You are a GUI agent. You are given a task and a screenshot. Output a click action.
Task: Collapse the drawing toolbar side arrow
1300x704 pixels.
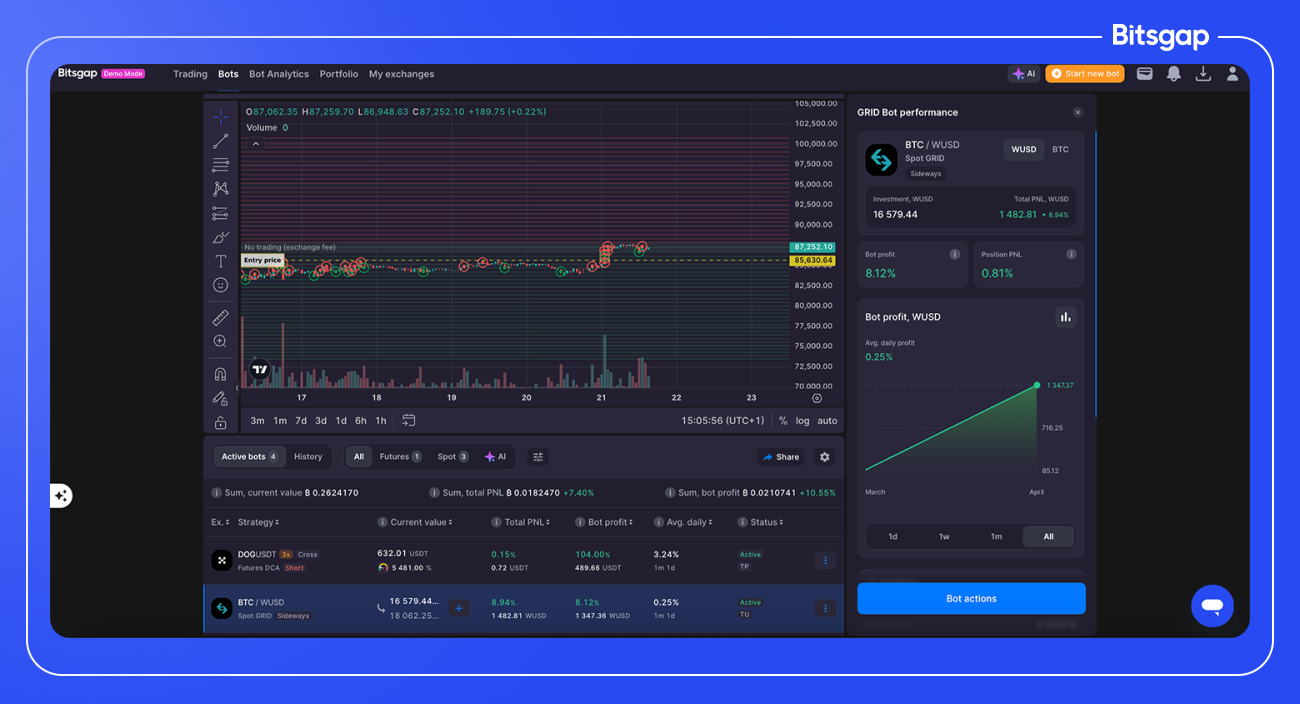click(x=237, y=388)
